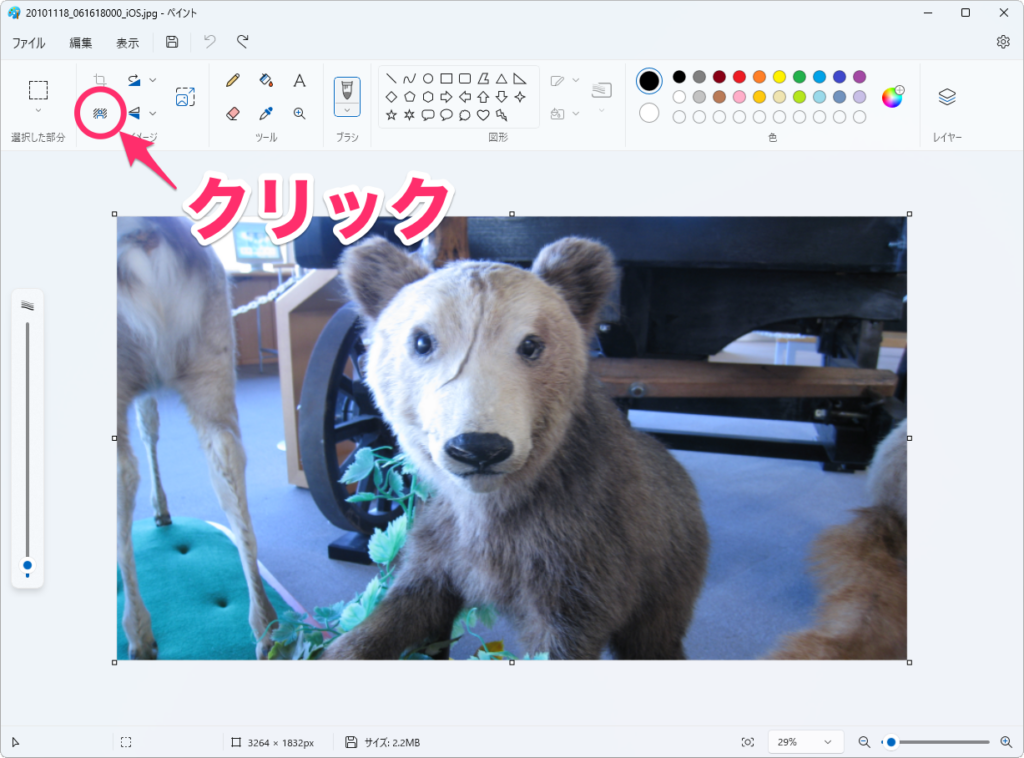
Task: Activate the Magnifier tool
Action: [x=299, y=113]
